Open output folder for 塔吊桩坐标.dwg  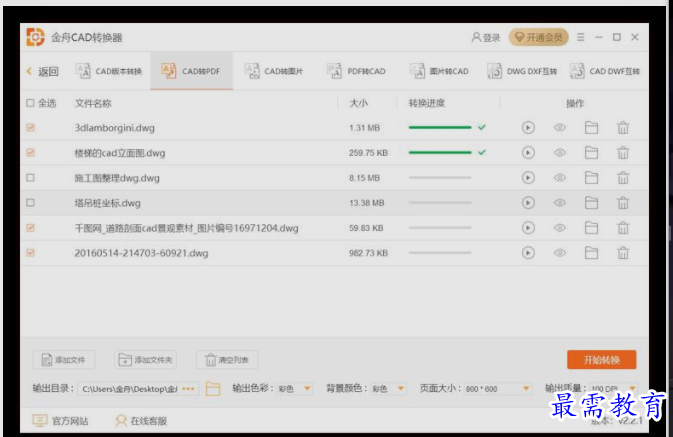tap(591, 203)
